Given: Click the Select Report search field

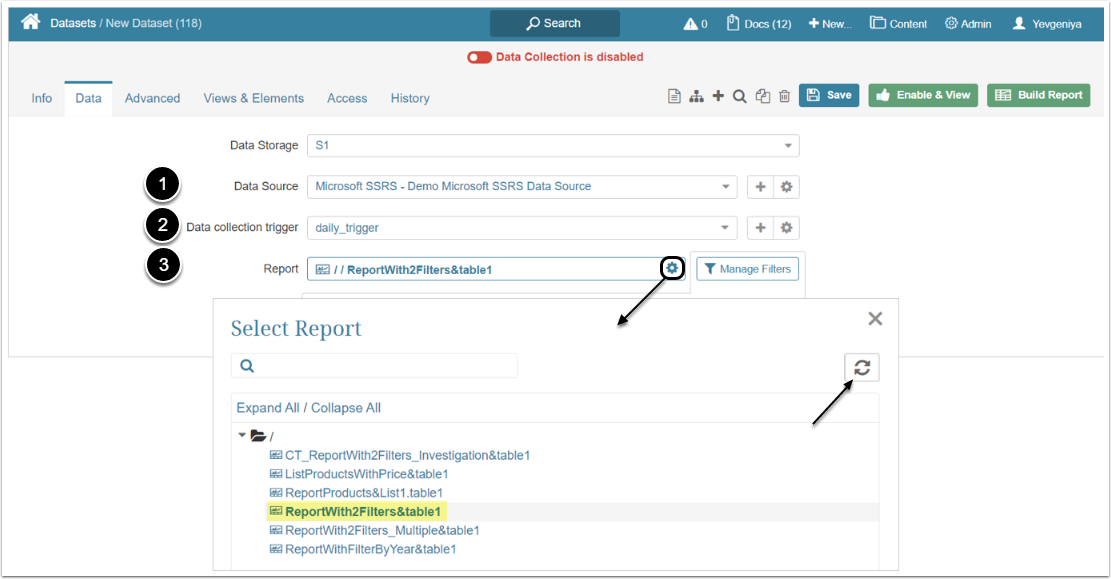Looking at the screenshot, I should click(x=374, y=366).
